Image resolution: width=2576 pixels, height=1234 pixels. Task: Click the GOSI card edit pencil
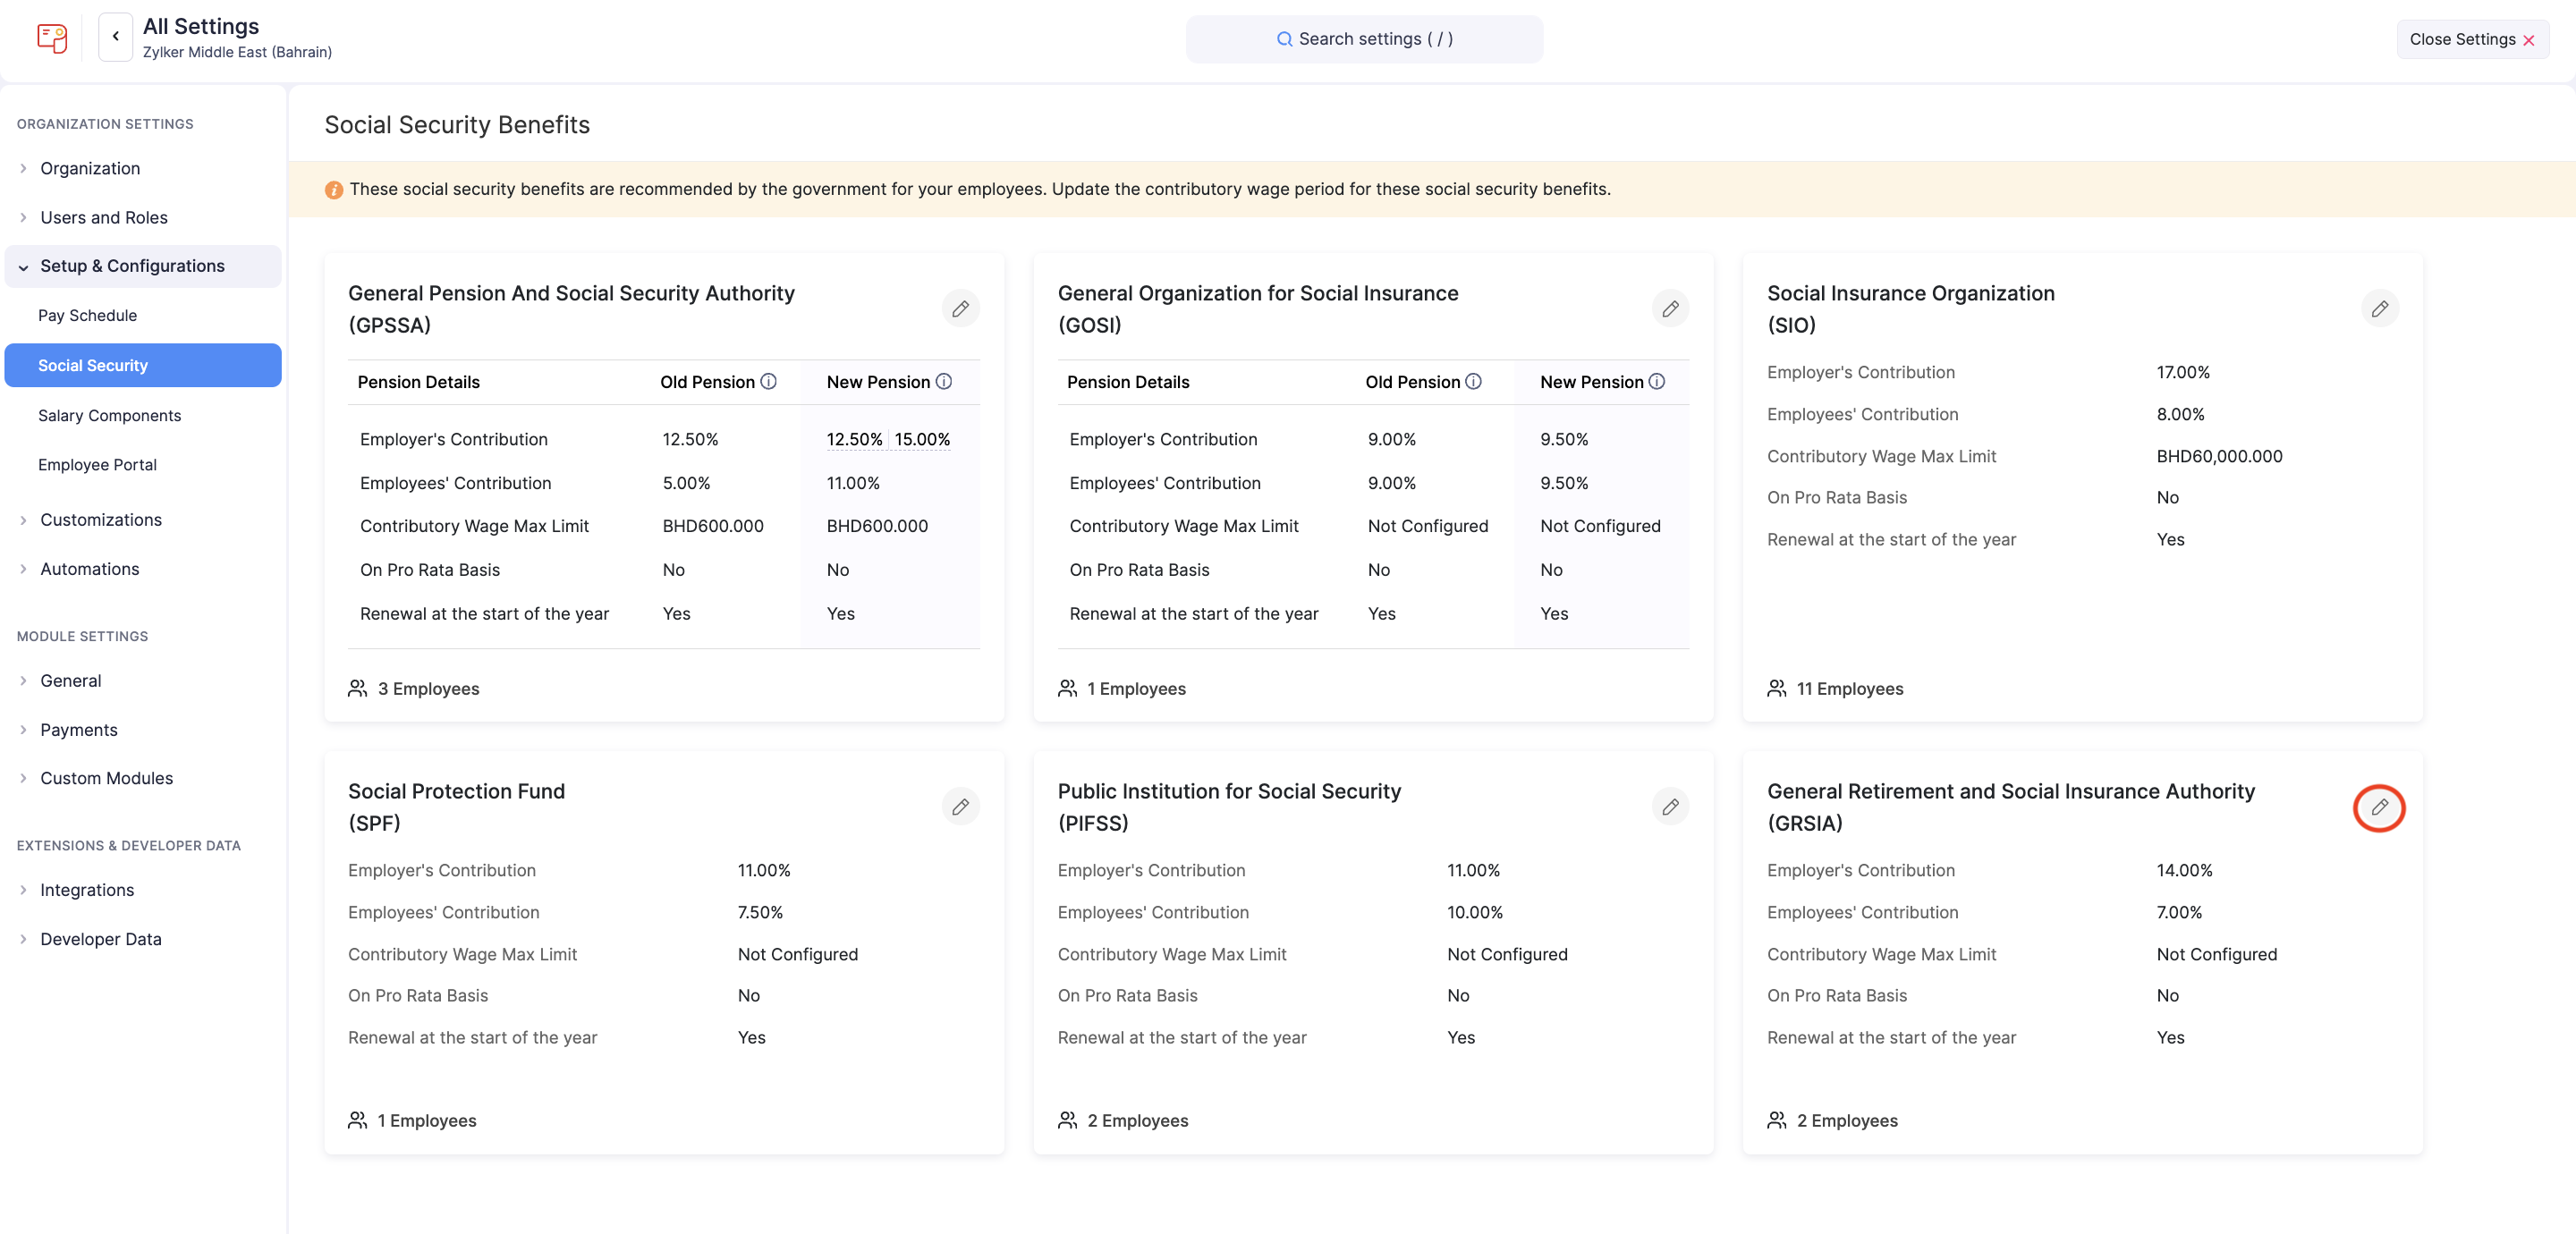coord(1669,309)
